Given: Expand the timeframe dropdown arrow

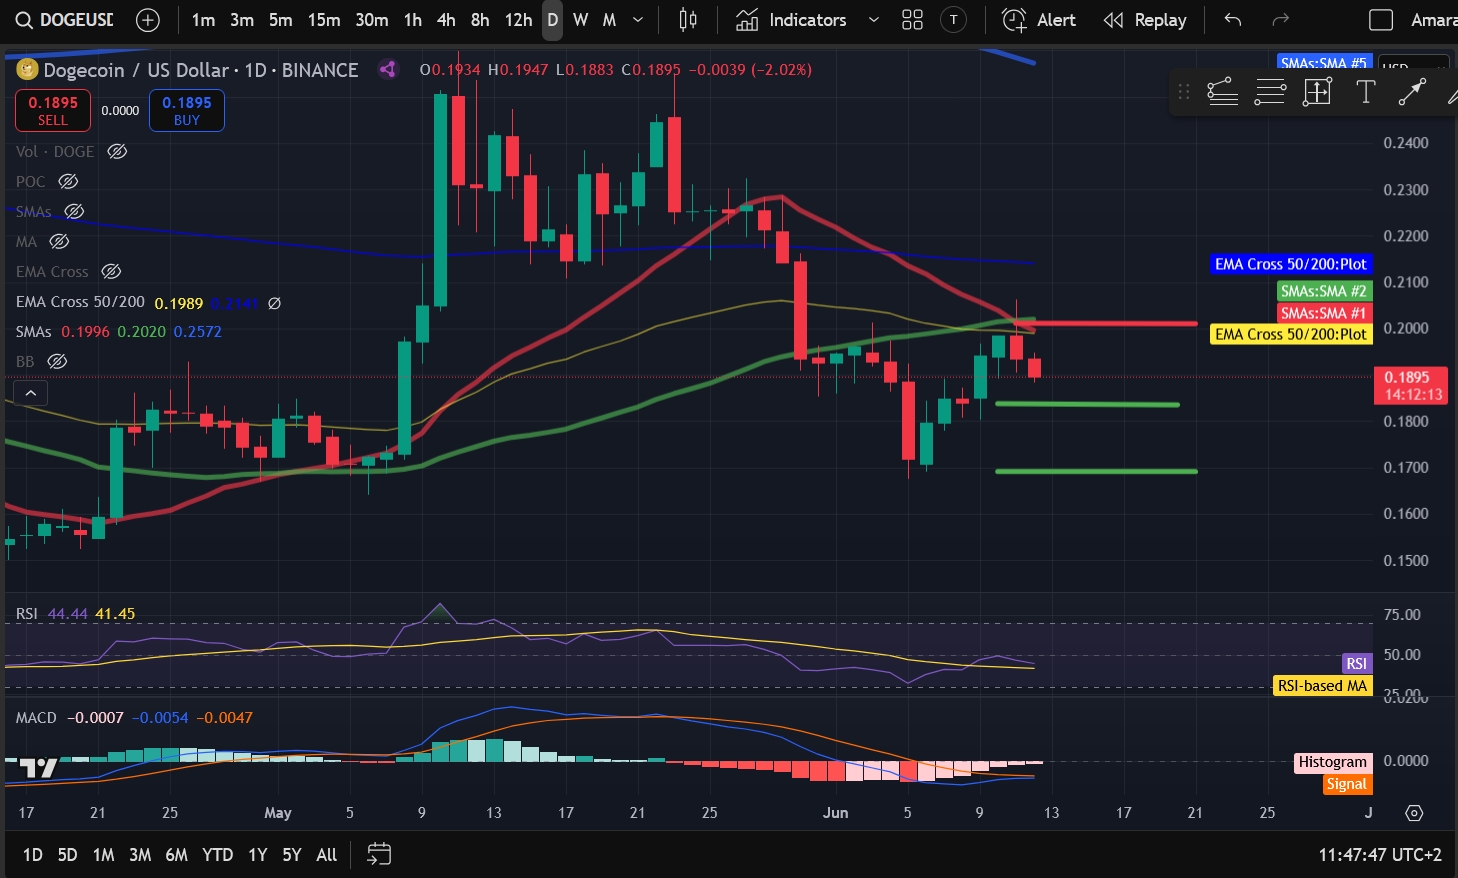Looking at the screenshot, I should 638,20.
